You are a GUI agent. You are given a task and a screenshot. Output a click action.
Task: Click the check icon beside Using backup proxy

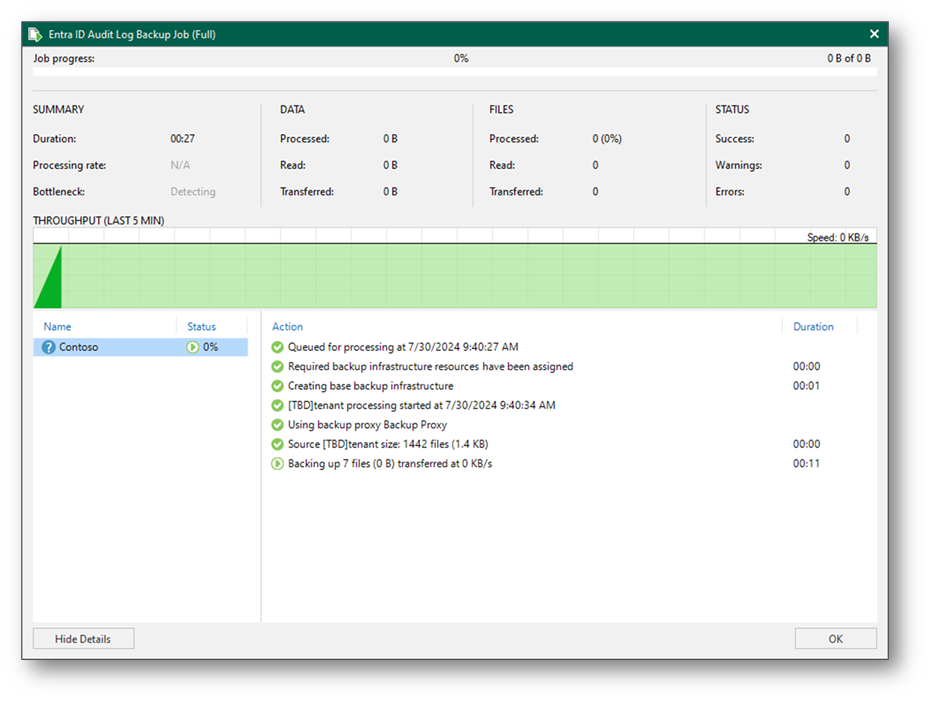[278, 425]
